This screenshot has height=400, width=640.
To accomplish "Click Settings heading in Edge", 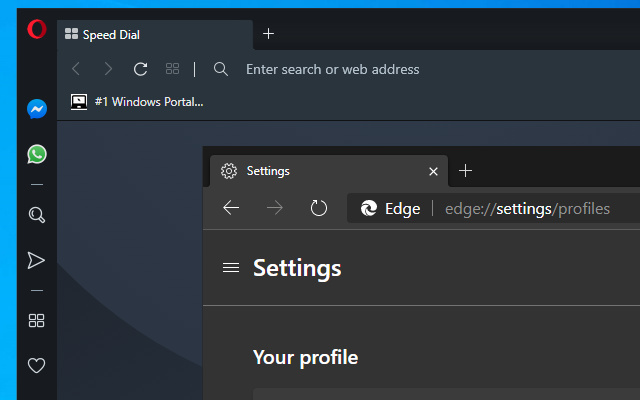I will point(297,268).
